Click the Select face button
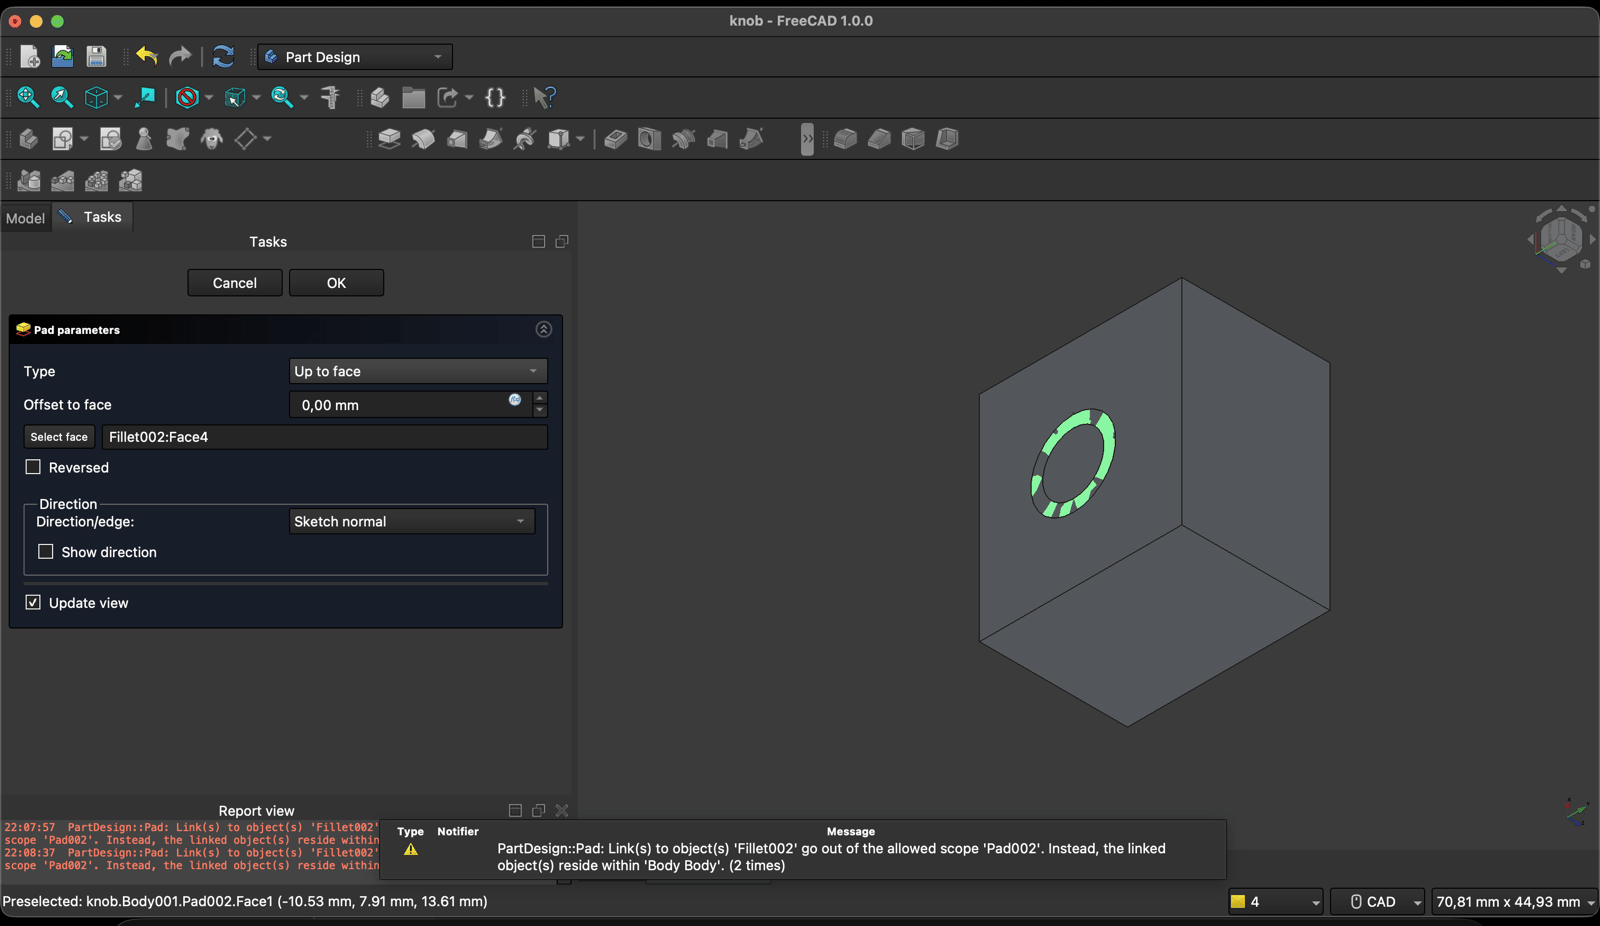Screen dimensions: 1600x926 coord(59,437)
